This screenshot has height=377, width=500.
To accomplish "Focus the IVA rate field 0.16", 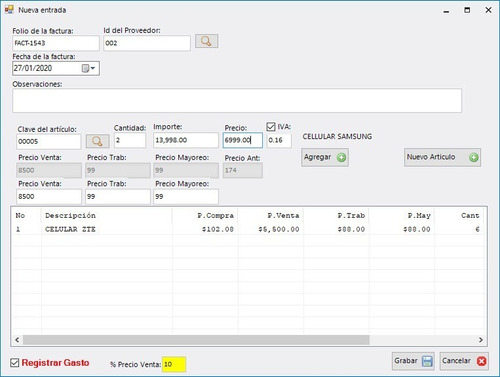I will pos(279,140).
